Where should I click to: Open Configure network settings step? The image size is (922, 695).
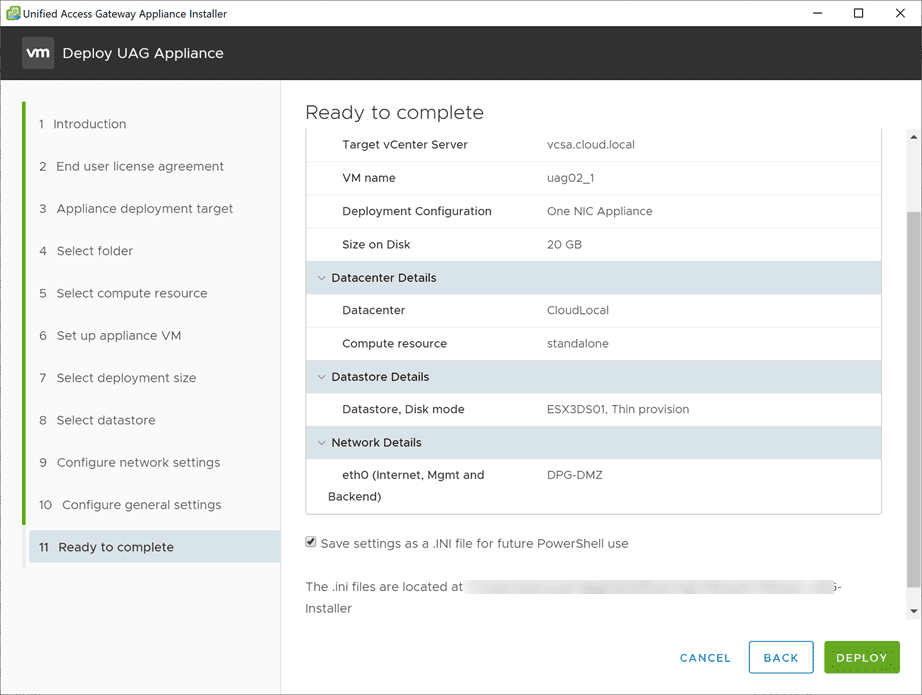tap(138, 463)
